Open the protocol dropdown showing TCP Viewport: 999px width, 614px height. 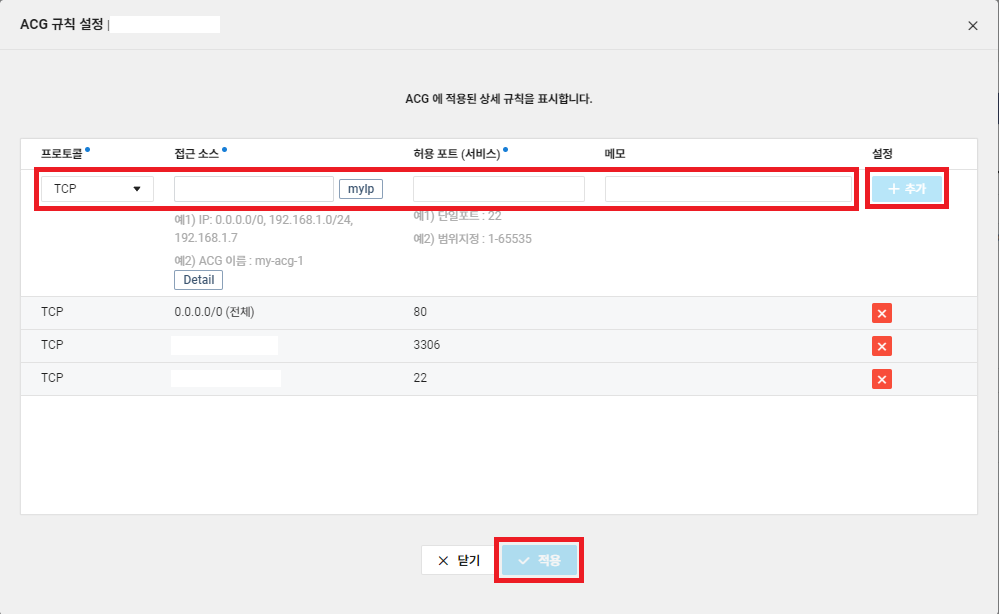click(x=96, y=188)
